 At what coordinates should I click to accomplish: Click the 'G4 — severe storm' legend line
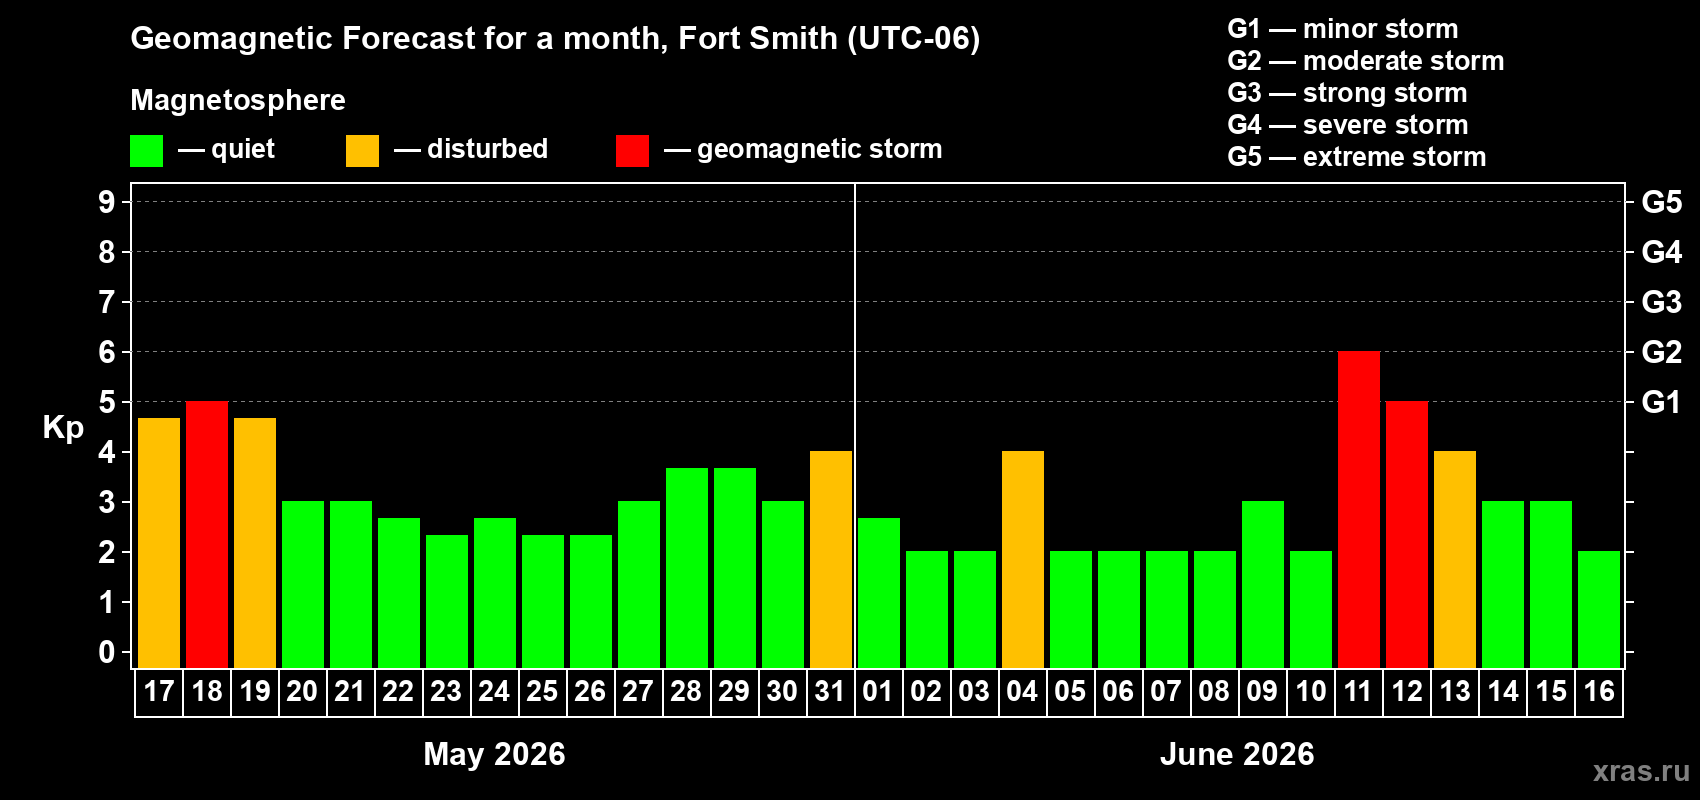[x=1348, y=125]
